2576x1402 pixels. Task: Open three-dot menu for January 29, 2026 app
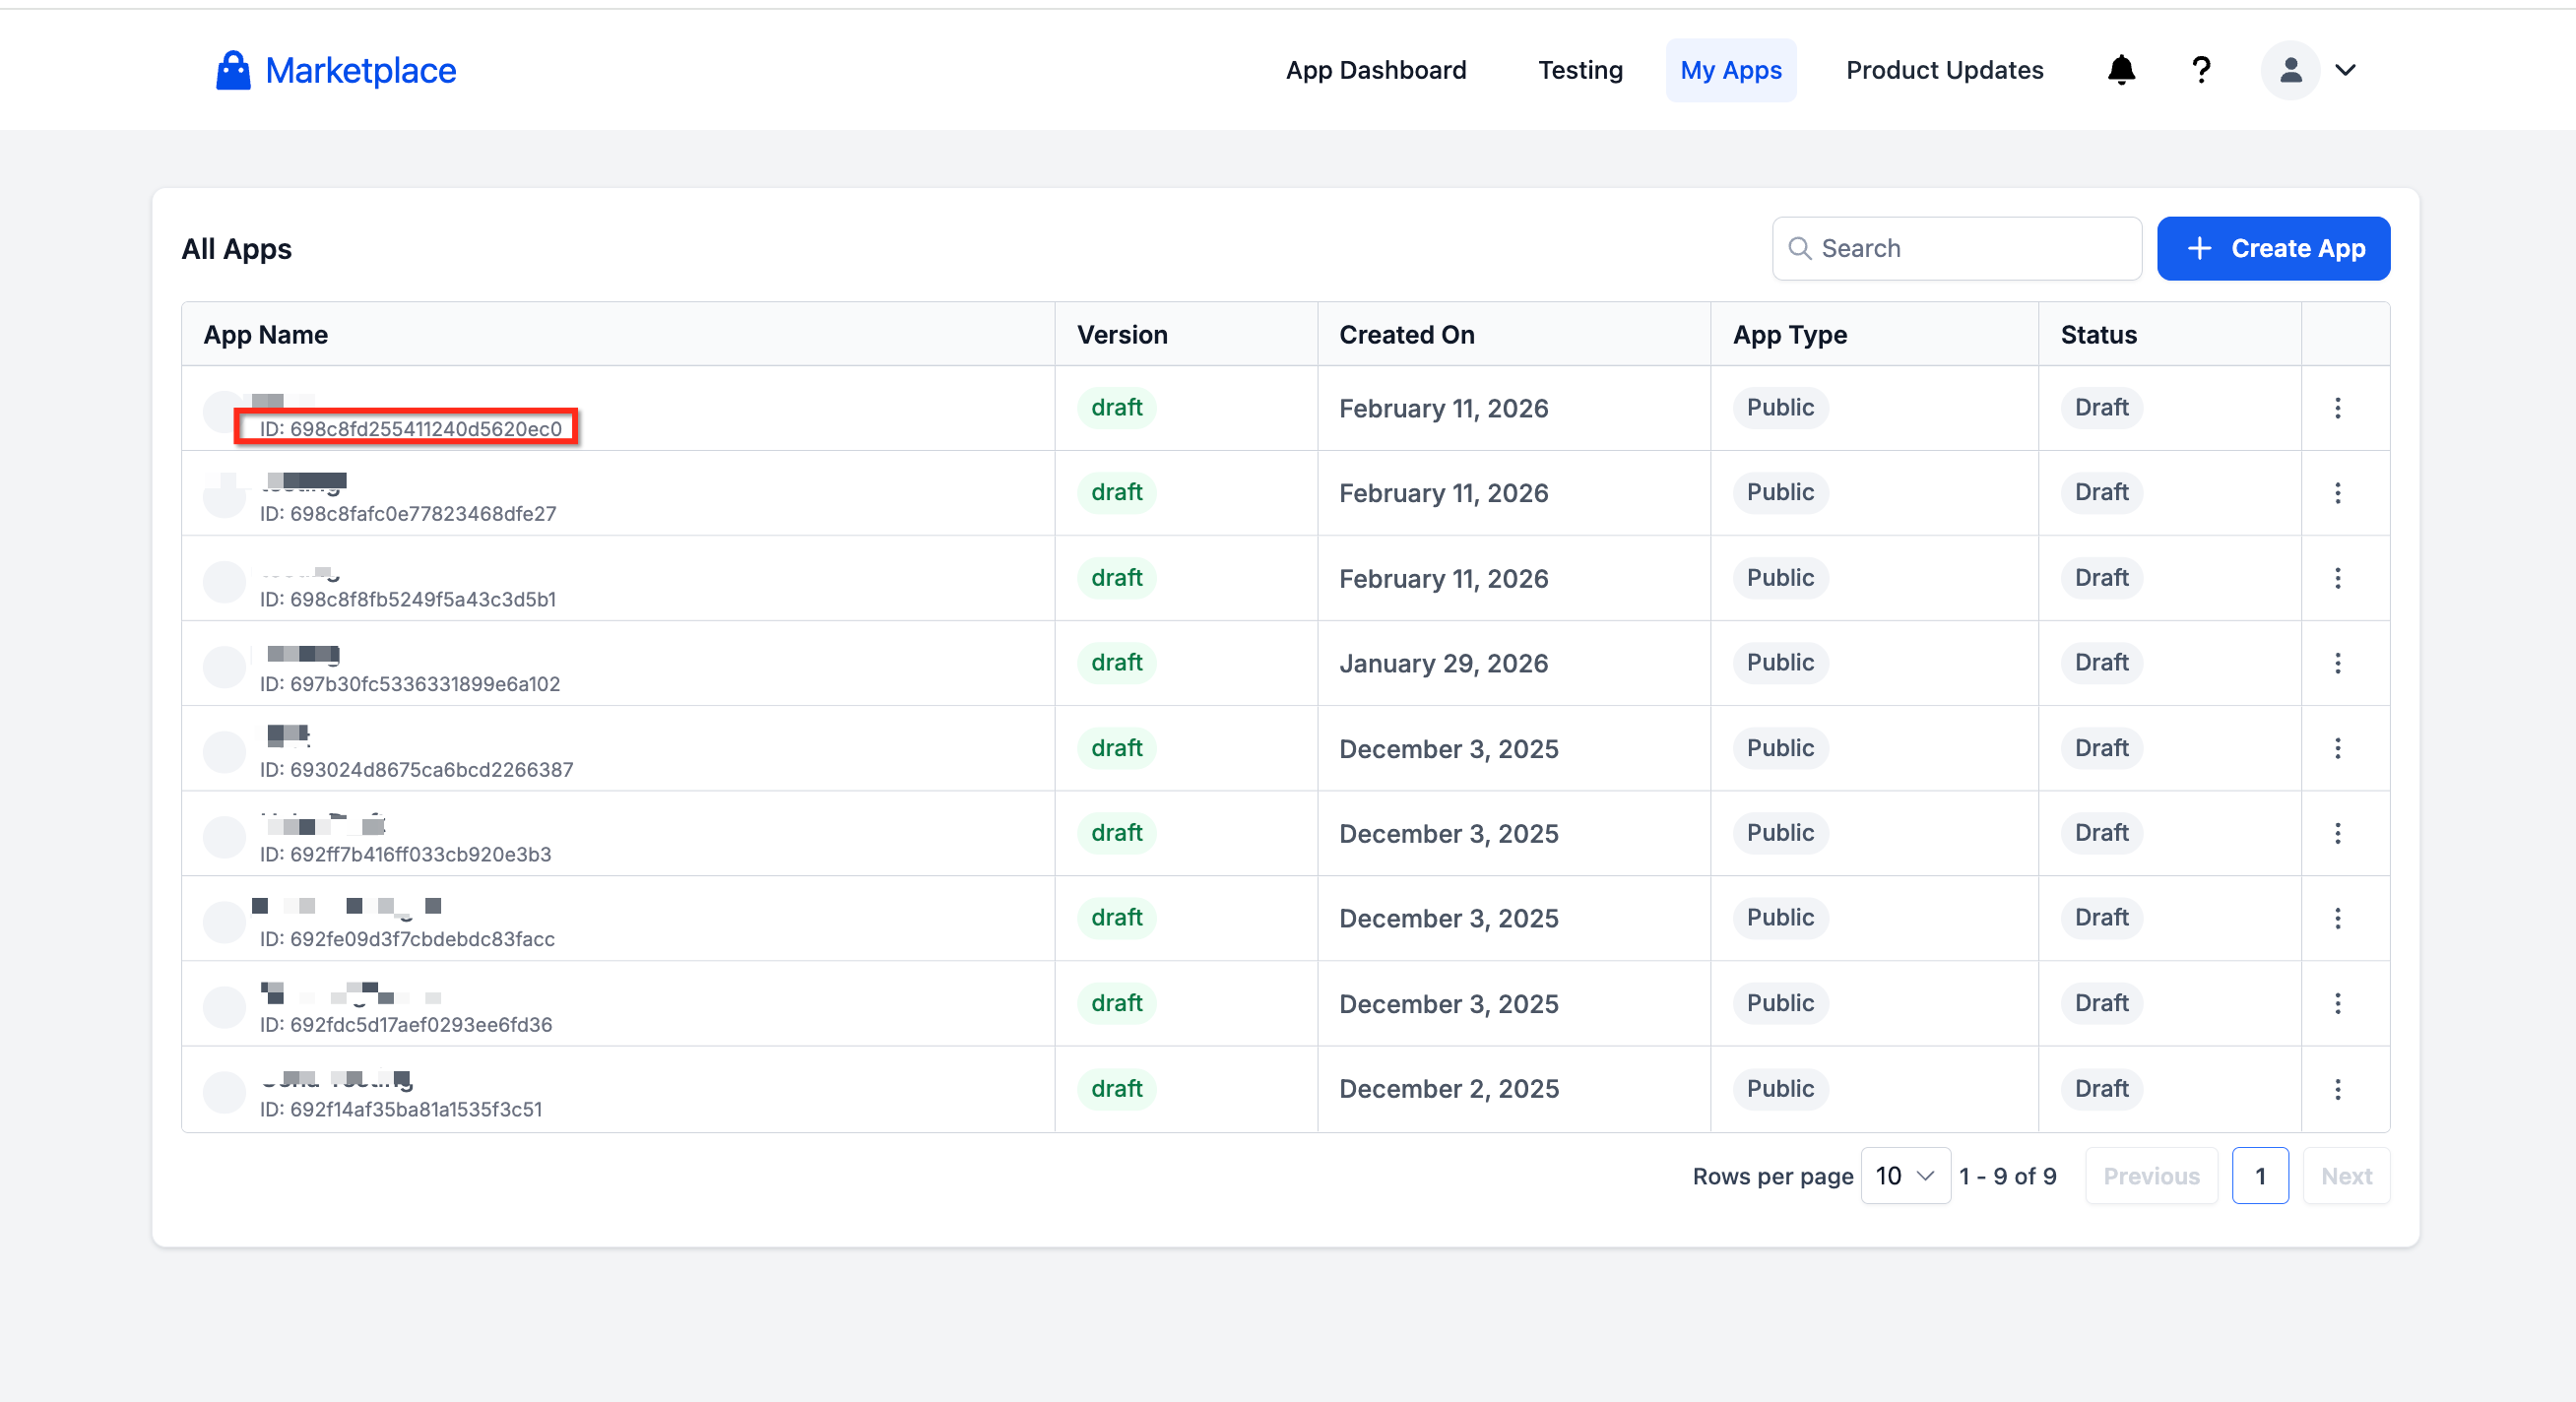coord(2337,663)
